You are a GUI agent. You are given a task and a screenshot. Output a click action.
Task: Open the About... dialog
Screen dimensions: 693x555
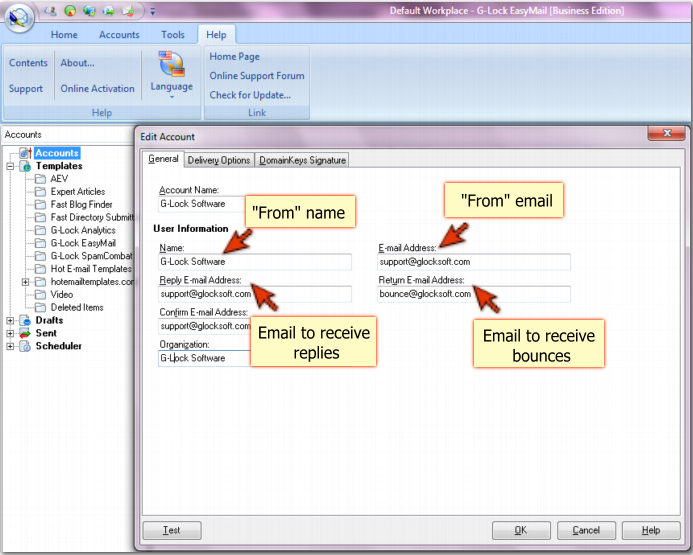click(77, 63)
